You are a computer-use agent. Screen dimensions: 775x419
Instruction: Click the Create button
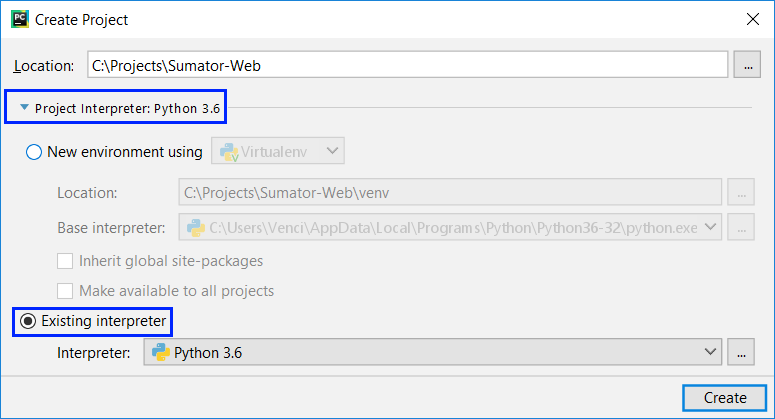[x=725, y=397]
